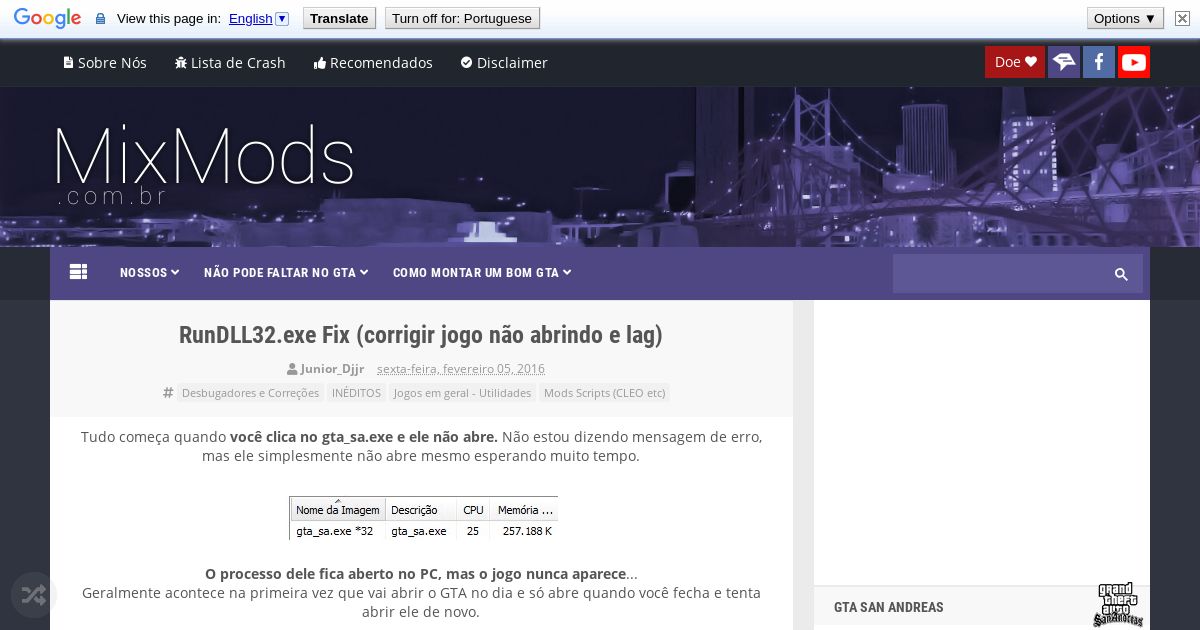
Task: Turn off translation for Portuguese
Action: (x=462, y=18)
